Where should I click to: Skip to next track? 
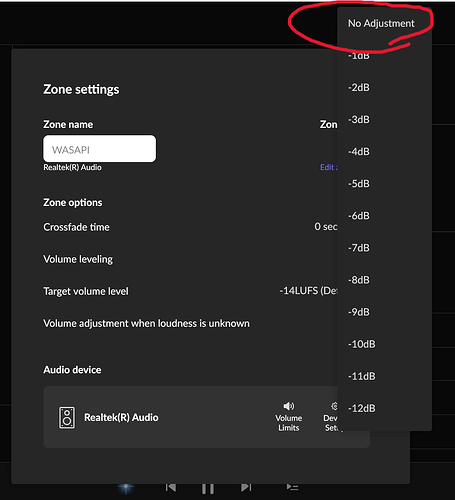click(x=246, y=487)
